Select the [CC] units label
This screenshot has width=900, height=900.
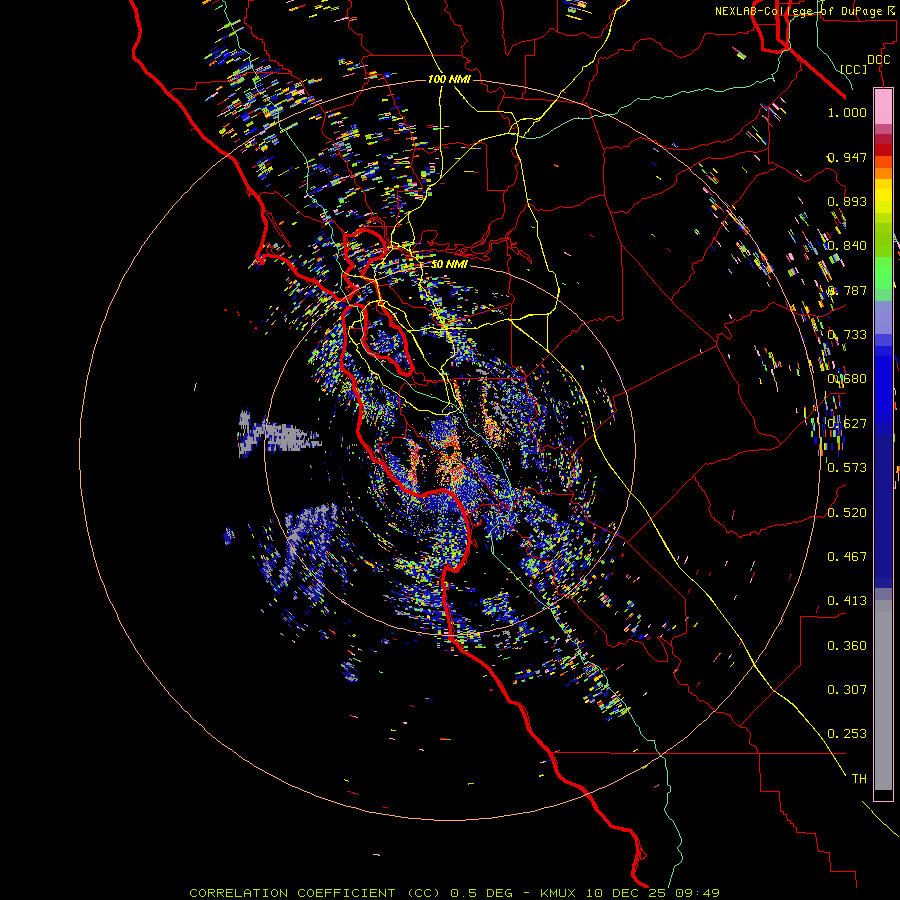pos(854,69)
